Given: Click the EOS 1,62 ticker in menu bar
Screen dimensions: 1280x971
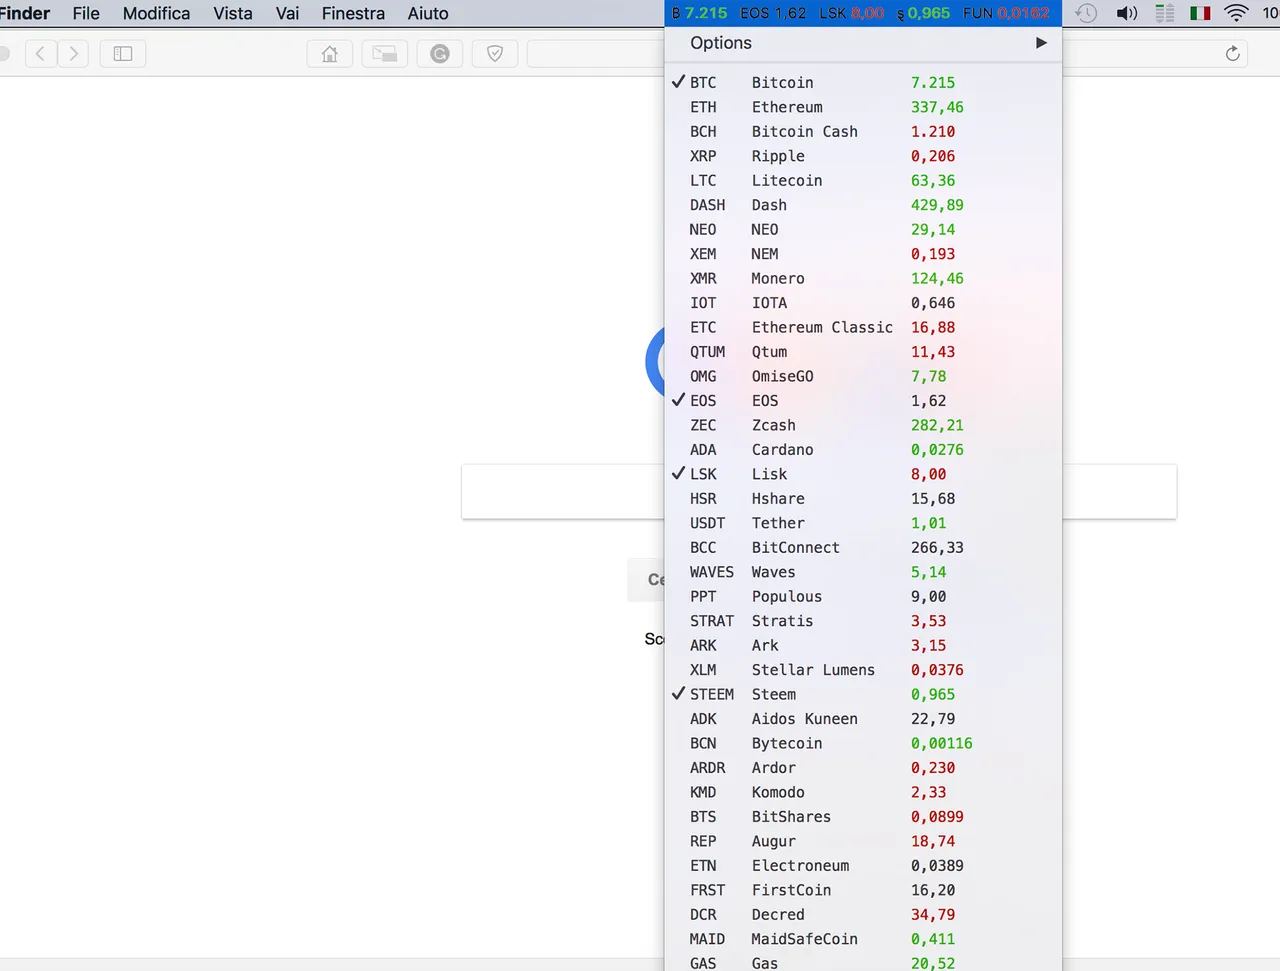Looking at the screenshot, I should coord(773,13).
